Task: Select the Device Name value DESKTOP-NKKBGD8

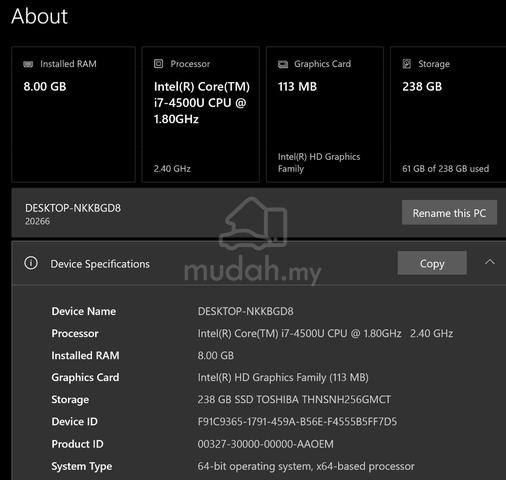Action: 246,311
